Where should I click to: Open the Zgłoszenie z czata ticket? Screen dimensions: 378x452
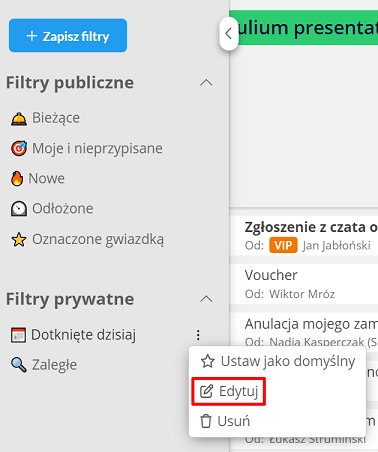tap(304, 236)
